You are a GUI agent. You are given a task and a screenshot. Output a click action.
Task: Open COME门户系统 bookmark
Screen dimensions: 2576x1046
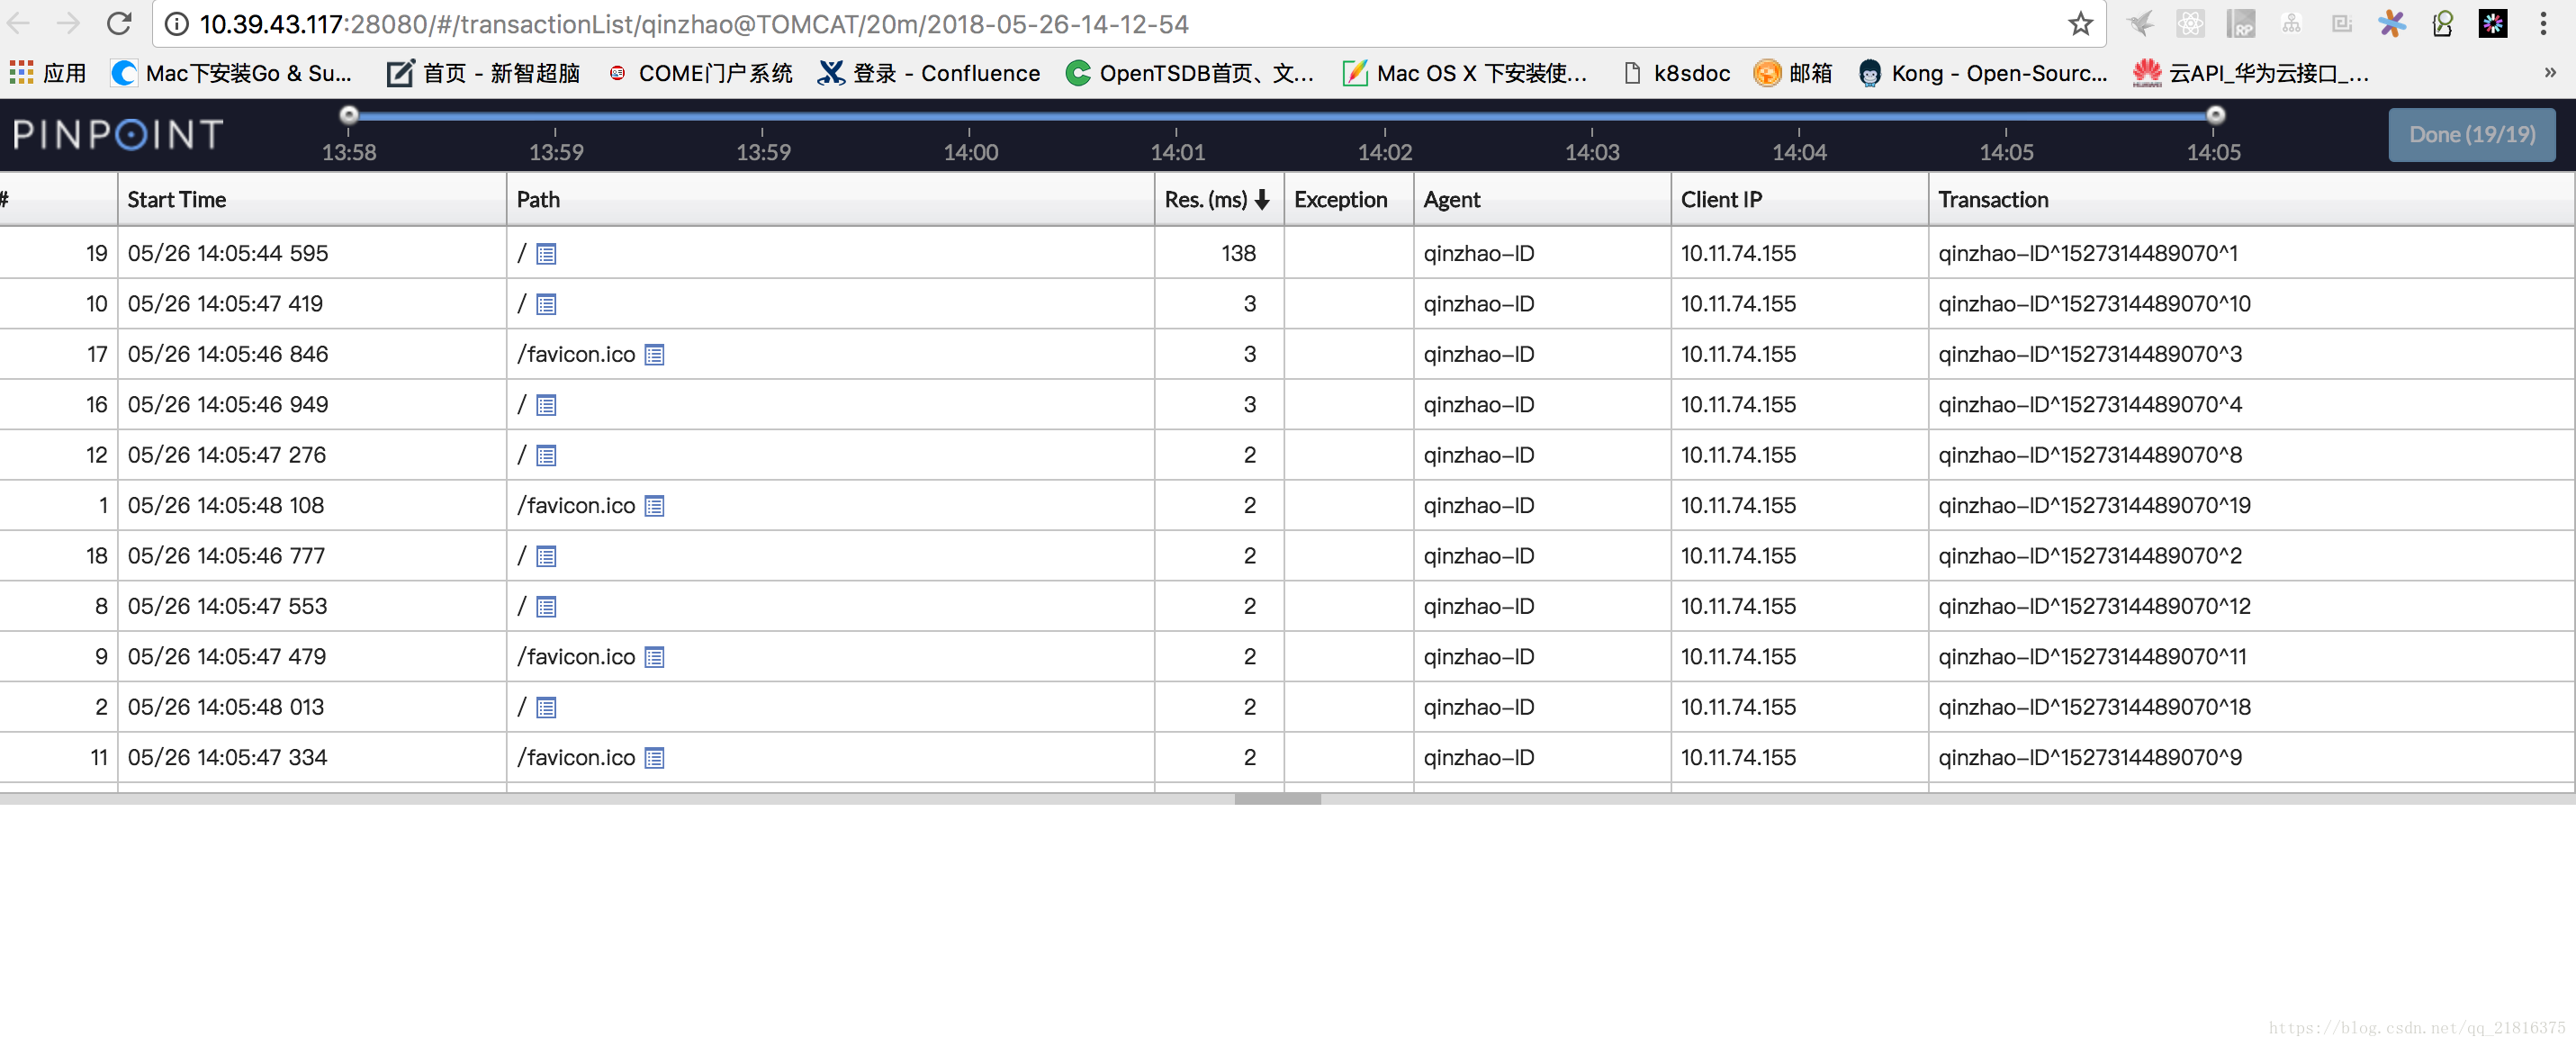(x=700, y=73)
